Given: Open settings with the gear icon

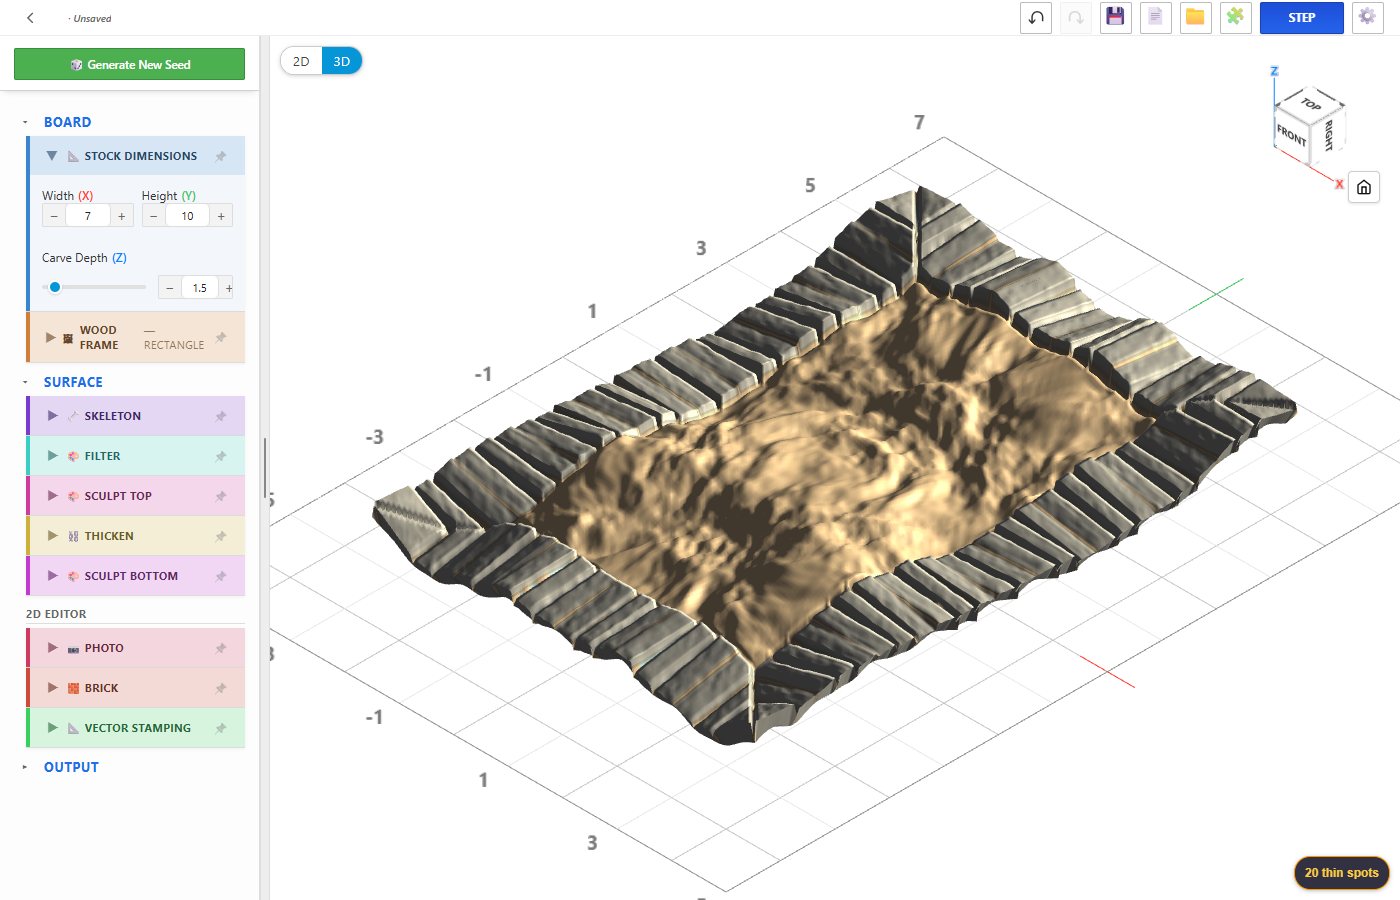Looking at the screenshot, I should [1368, 18].
